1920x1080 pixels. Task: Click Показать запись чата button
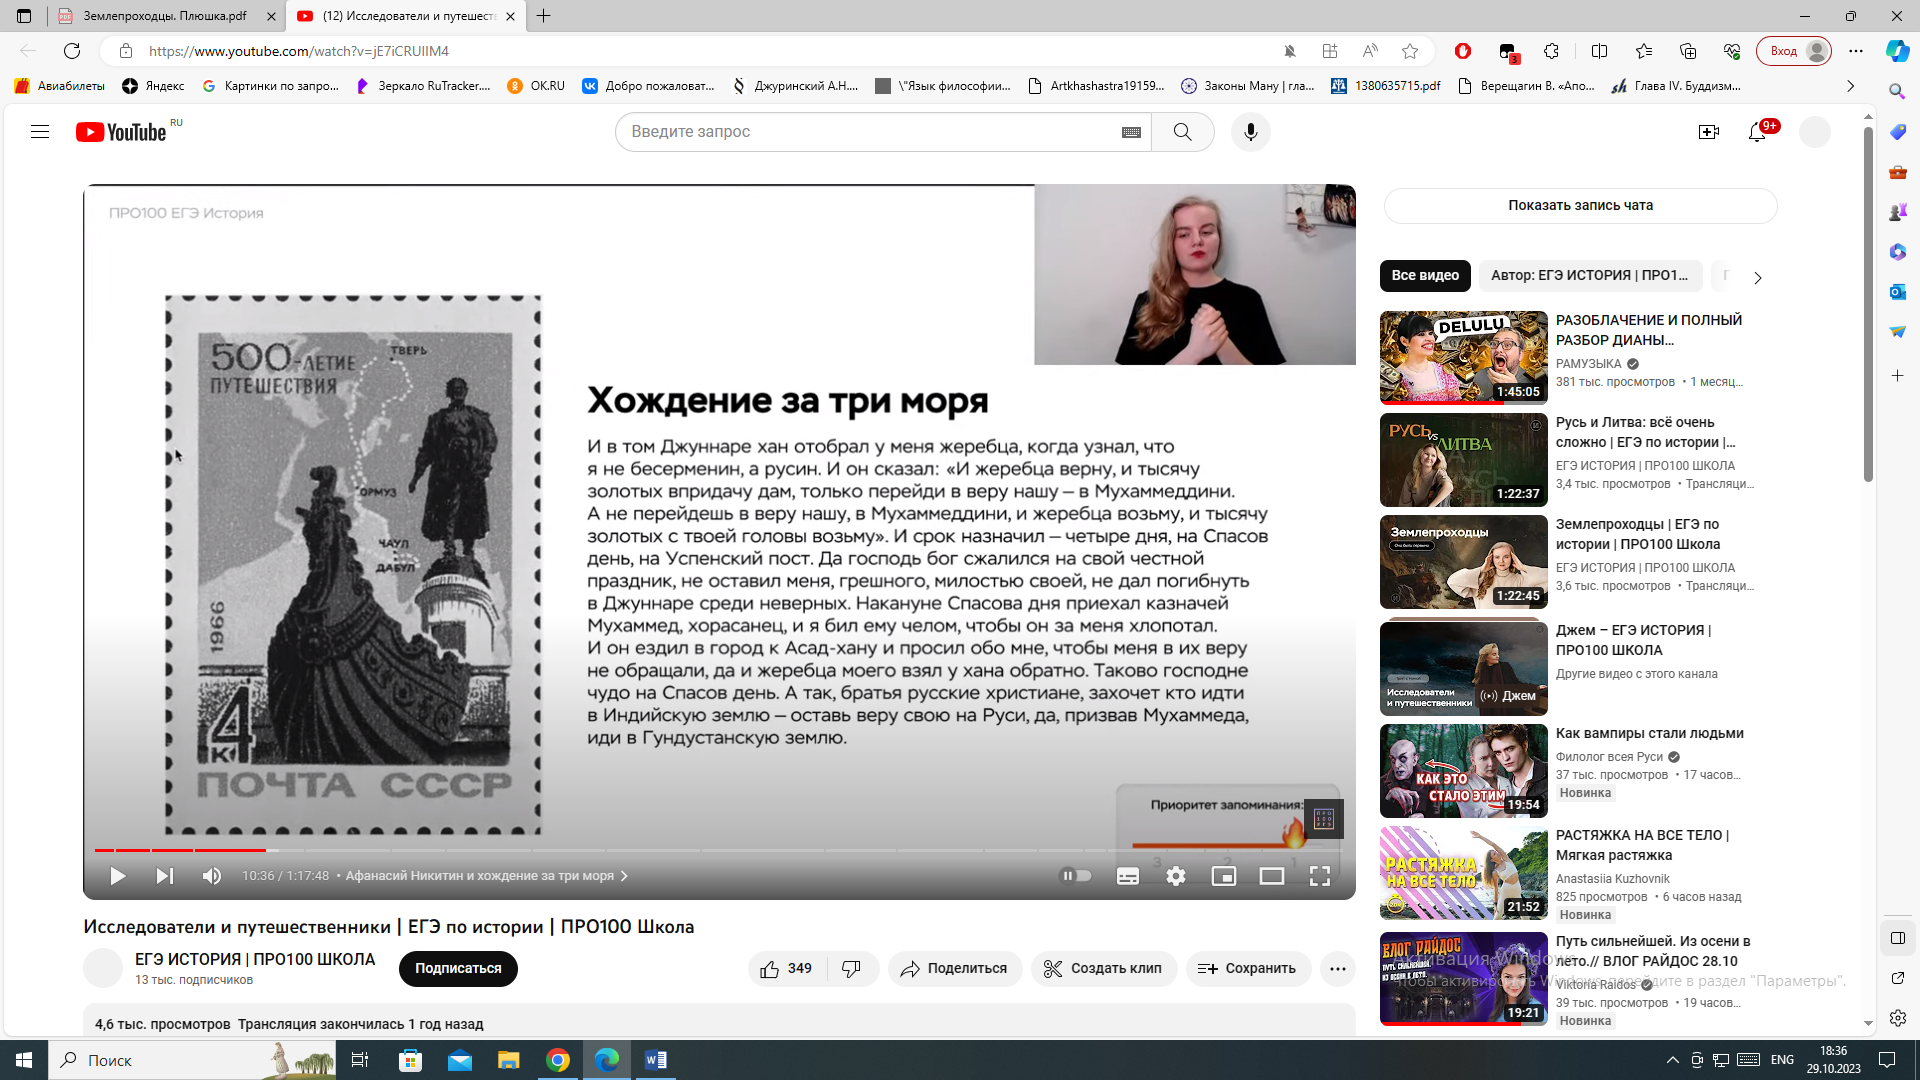(x=1580, y=205)
